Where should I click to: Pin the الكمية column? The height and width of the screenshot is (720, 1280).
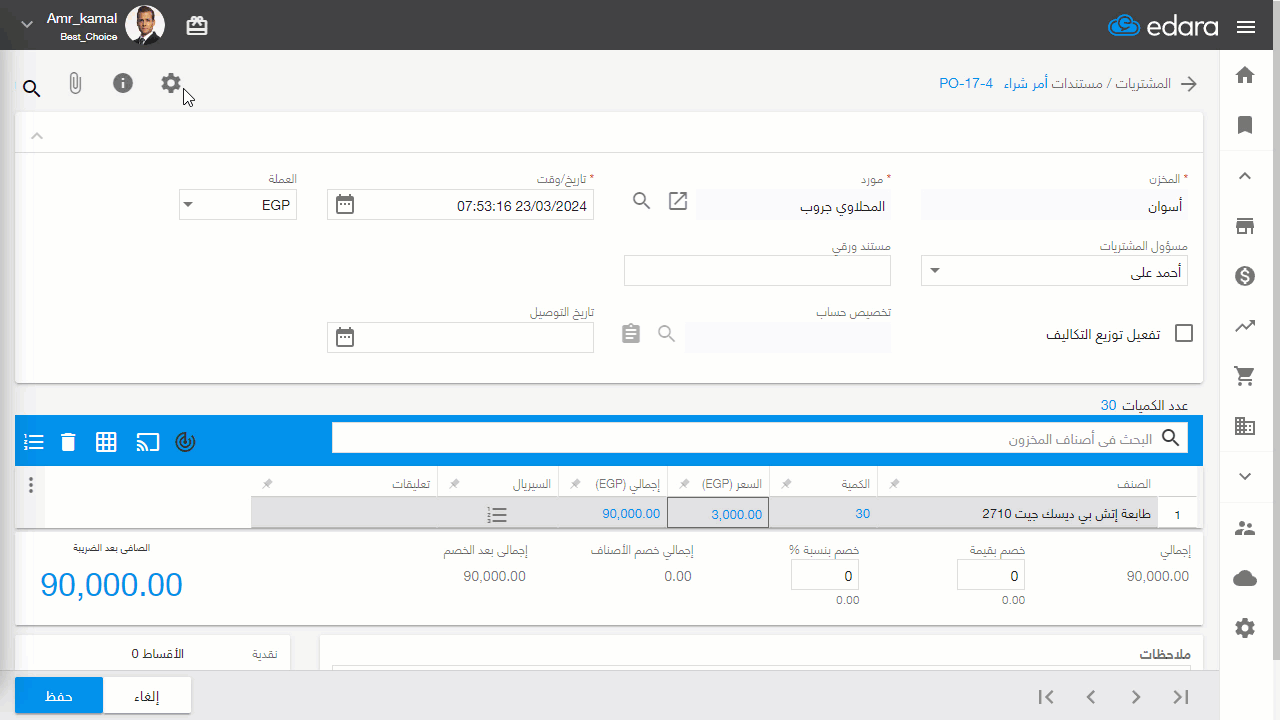(x=785, y=484)
